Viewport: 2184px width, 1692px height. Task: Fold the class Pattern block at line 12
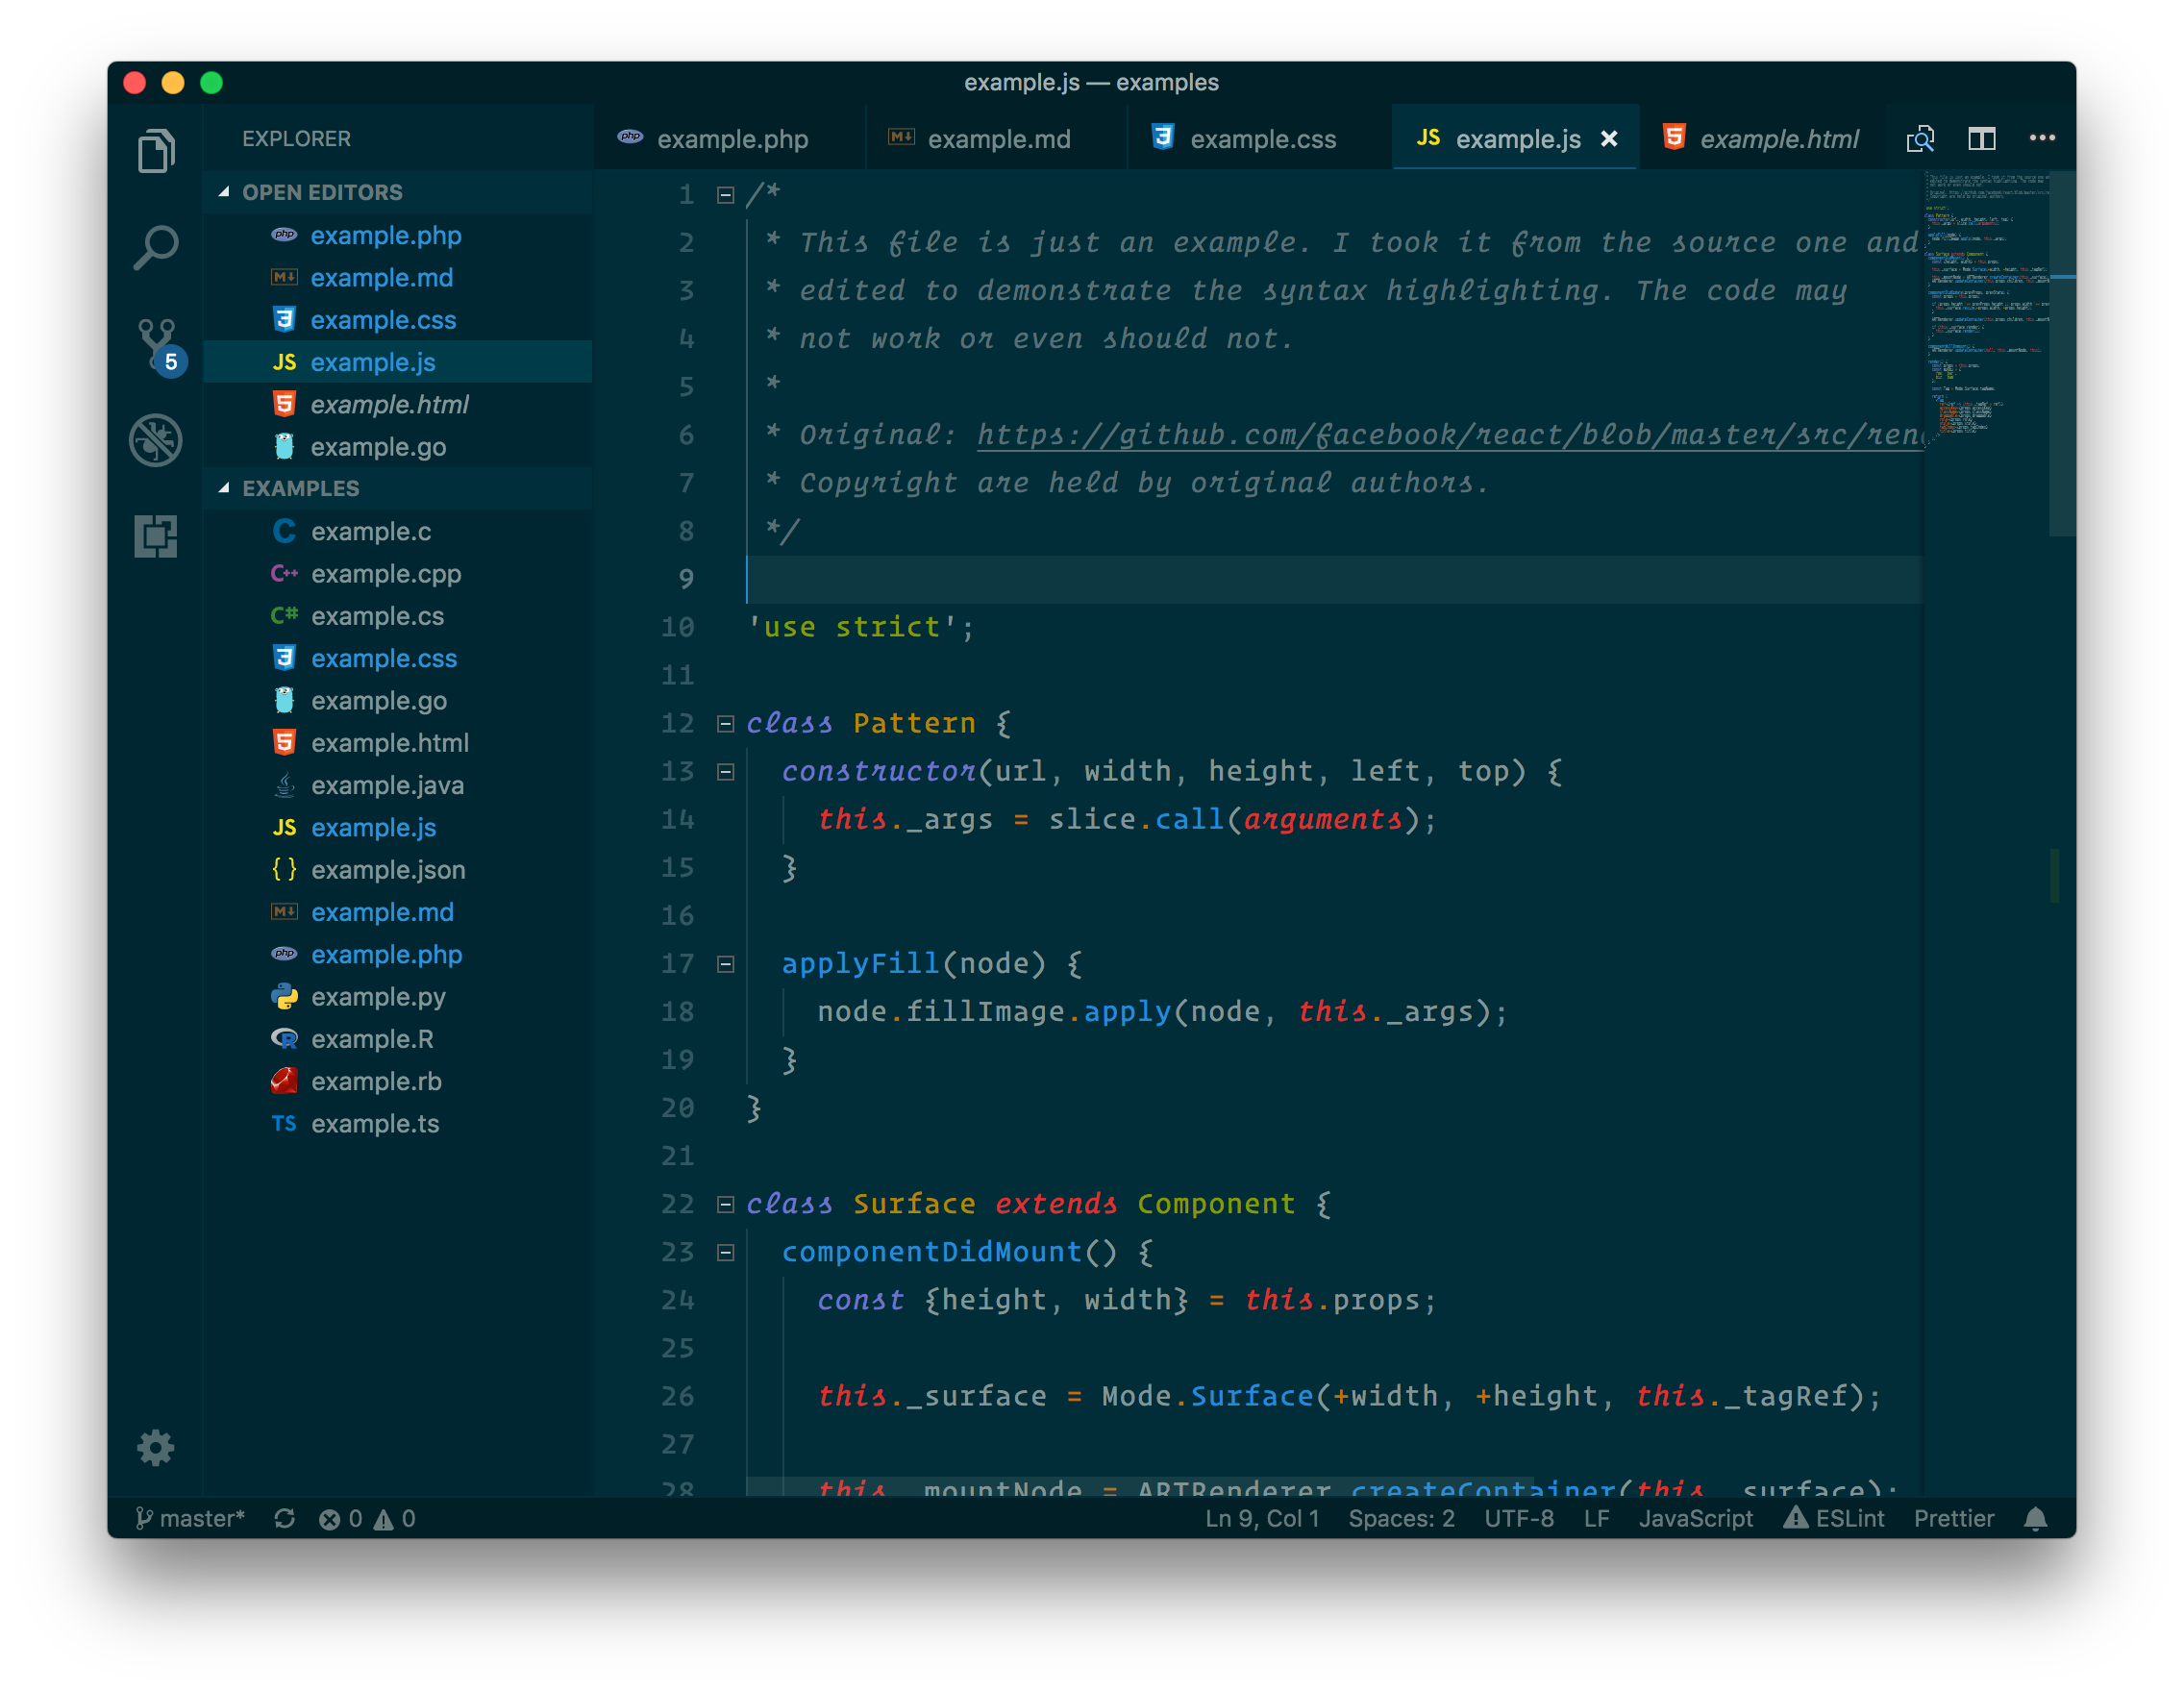726,723
